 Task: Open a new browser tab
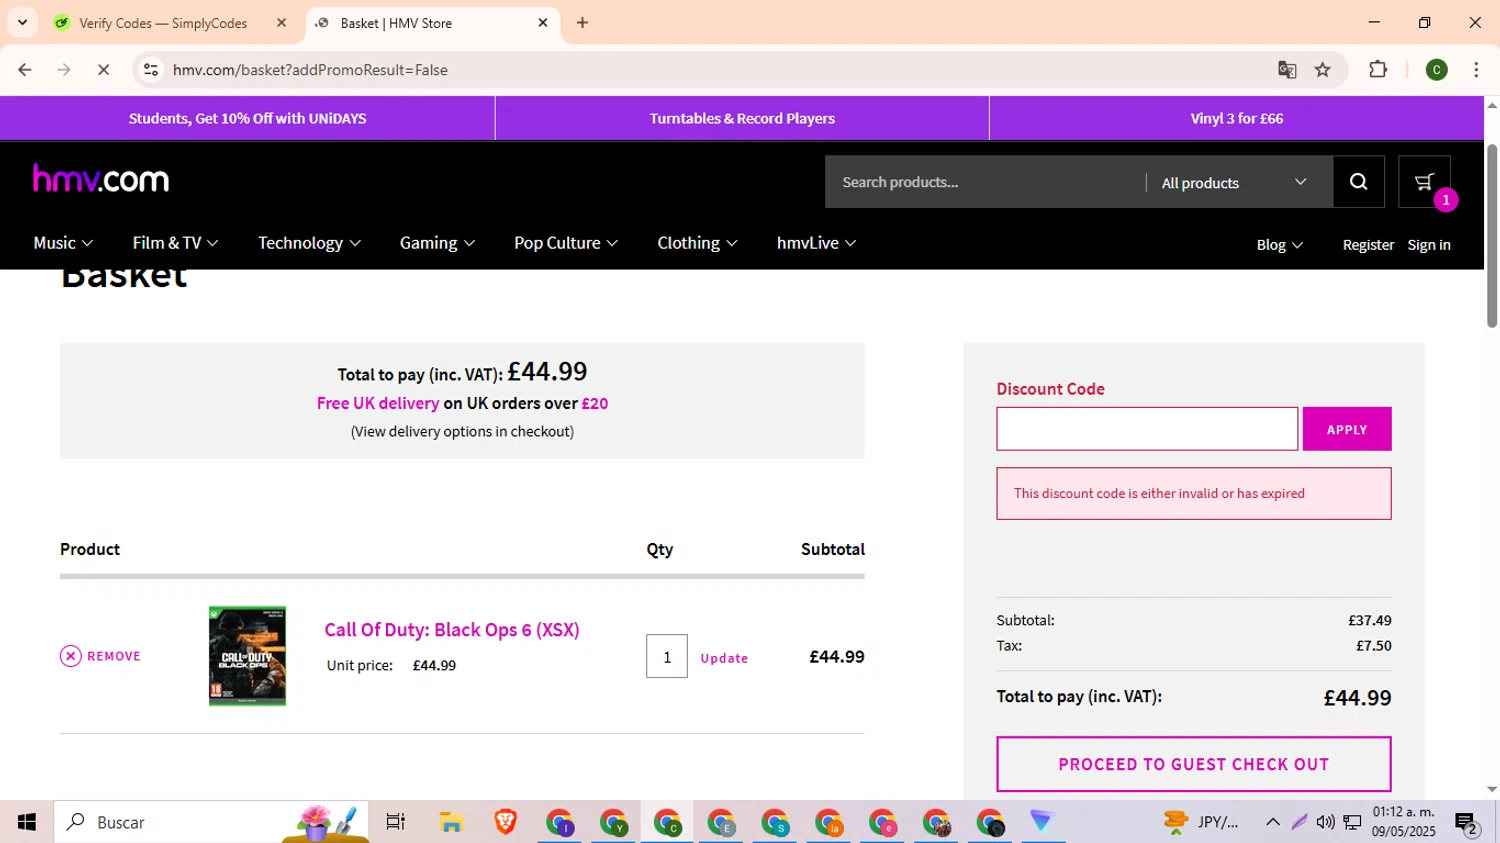click(583, 23)
